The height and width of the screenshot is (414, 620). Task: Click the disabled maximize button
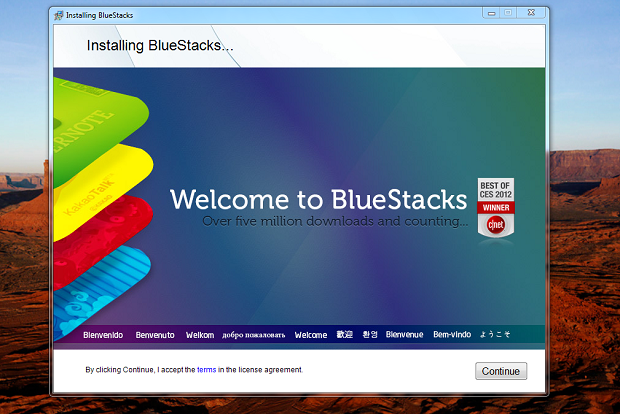coord(508,13)
